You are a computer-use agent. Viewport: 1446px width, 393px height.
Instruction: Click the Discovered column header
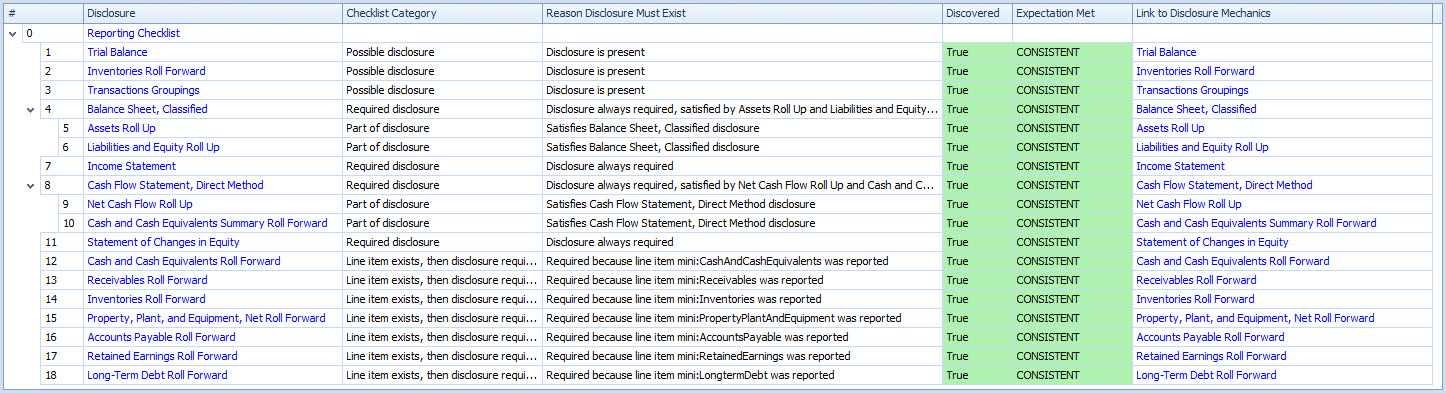[977, 13]
